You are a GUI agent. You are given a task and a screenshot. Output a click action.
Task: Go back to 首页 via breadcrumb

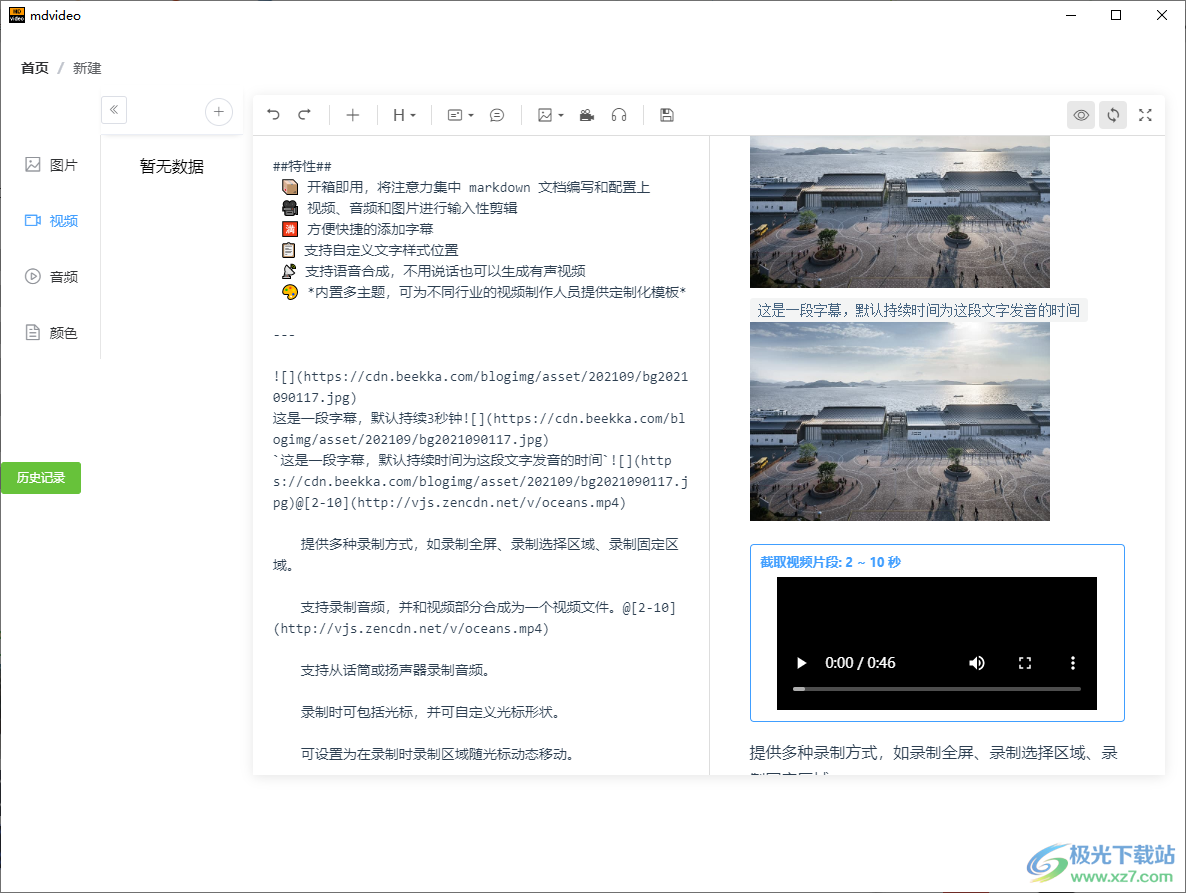(33, 67)
